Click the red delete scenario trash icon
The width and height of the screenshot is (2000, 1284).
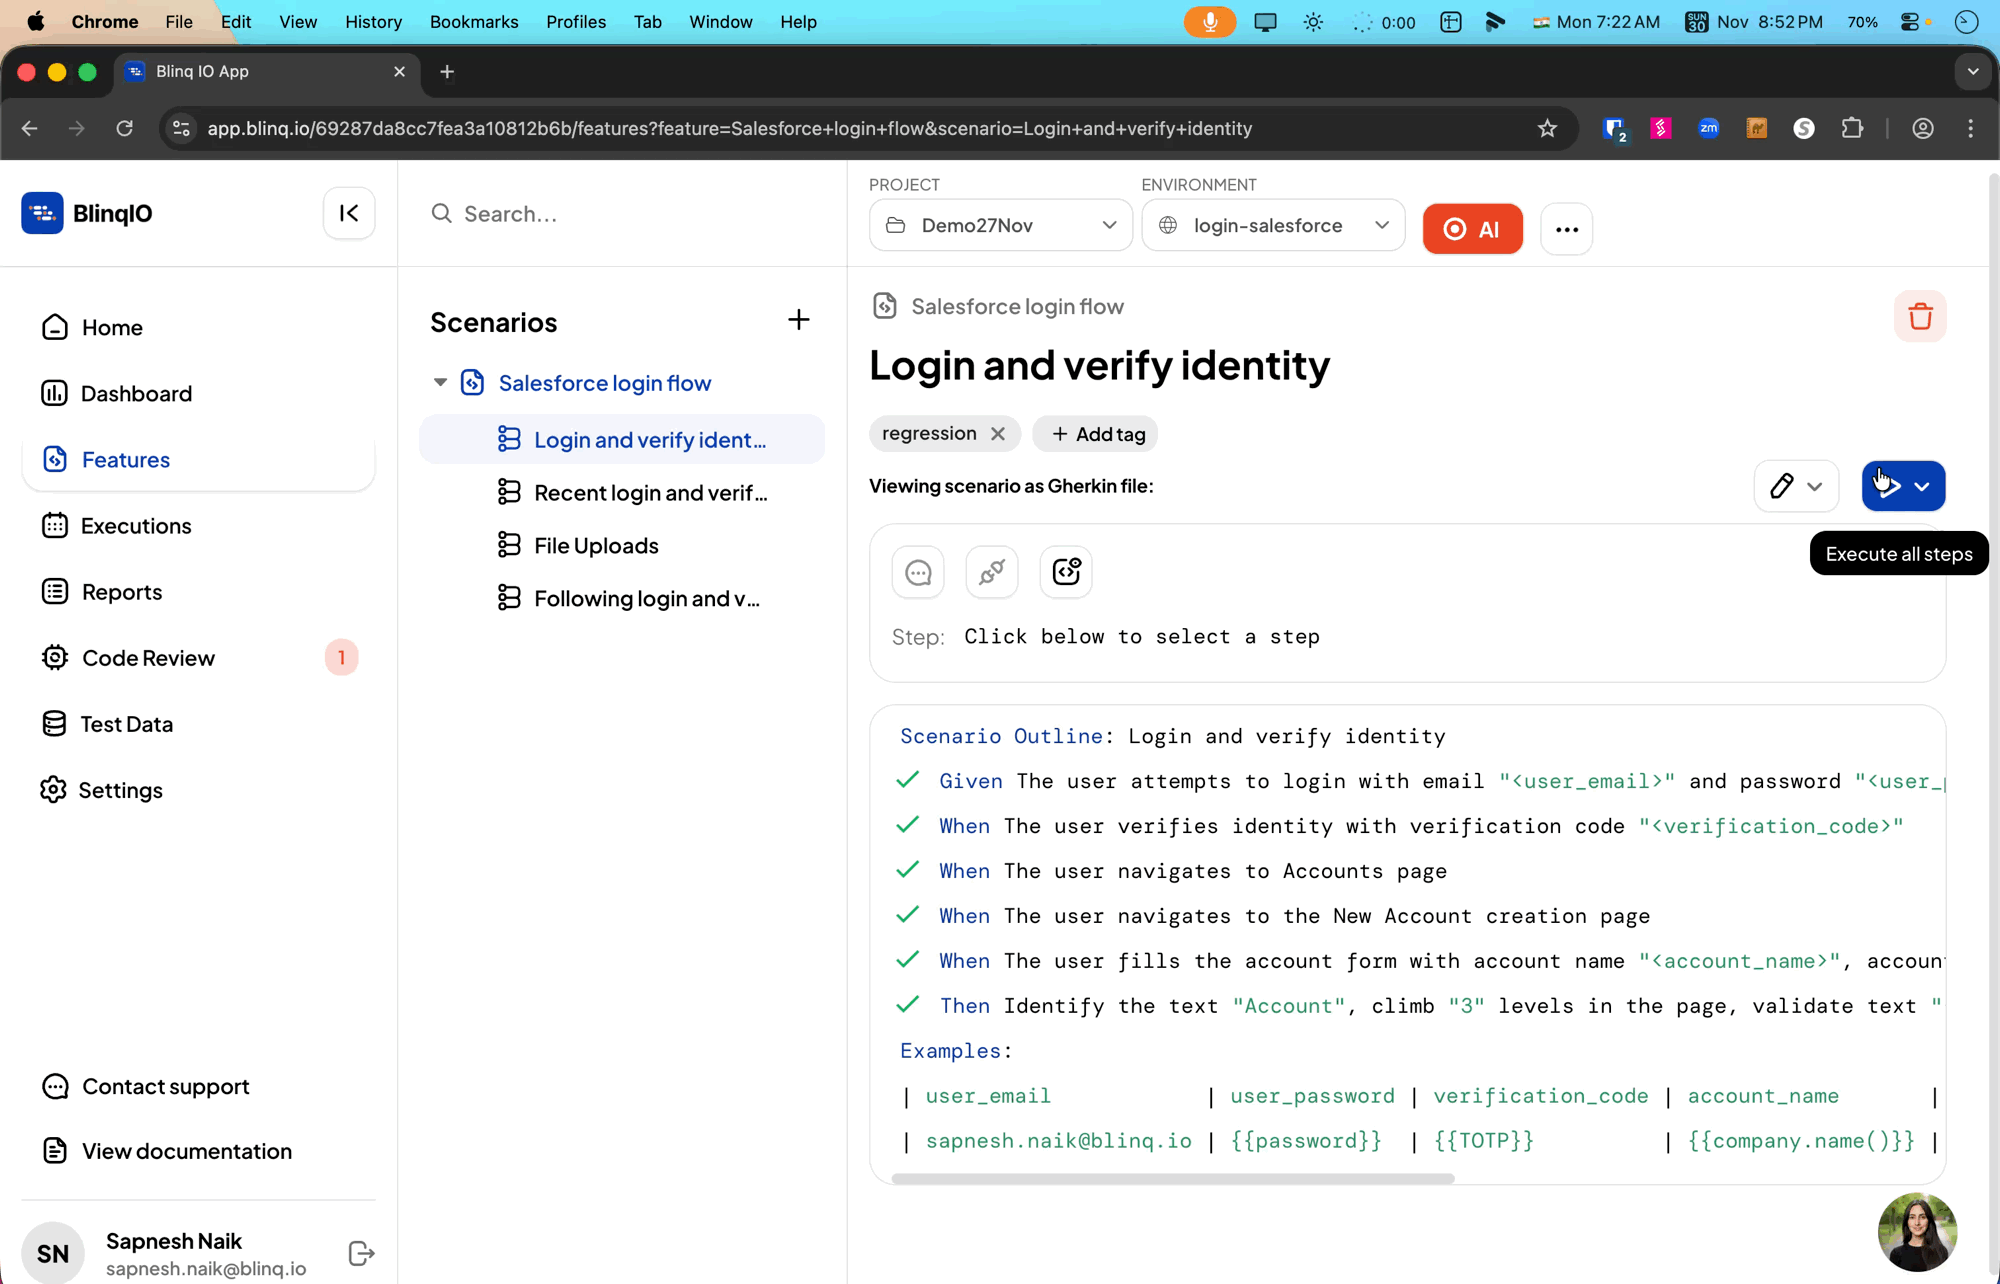(1919, 317)
